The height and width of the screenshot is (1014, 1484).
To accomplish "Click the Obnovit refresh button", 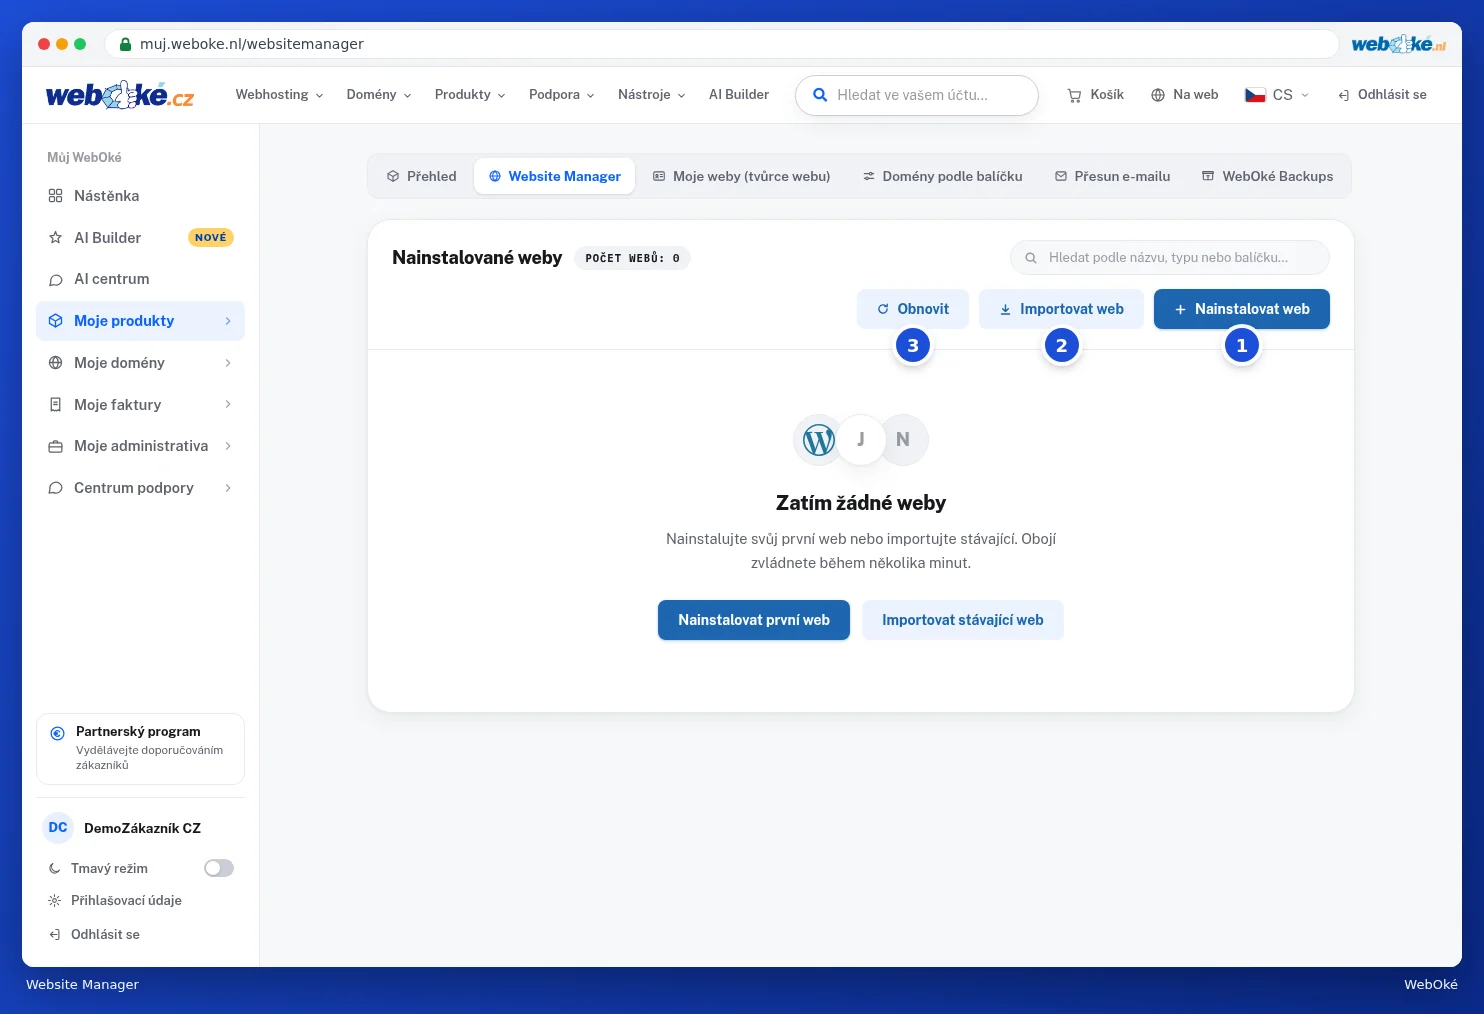I will 913,309.
